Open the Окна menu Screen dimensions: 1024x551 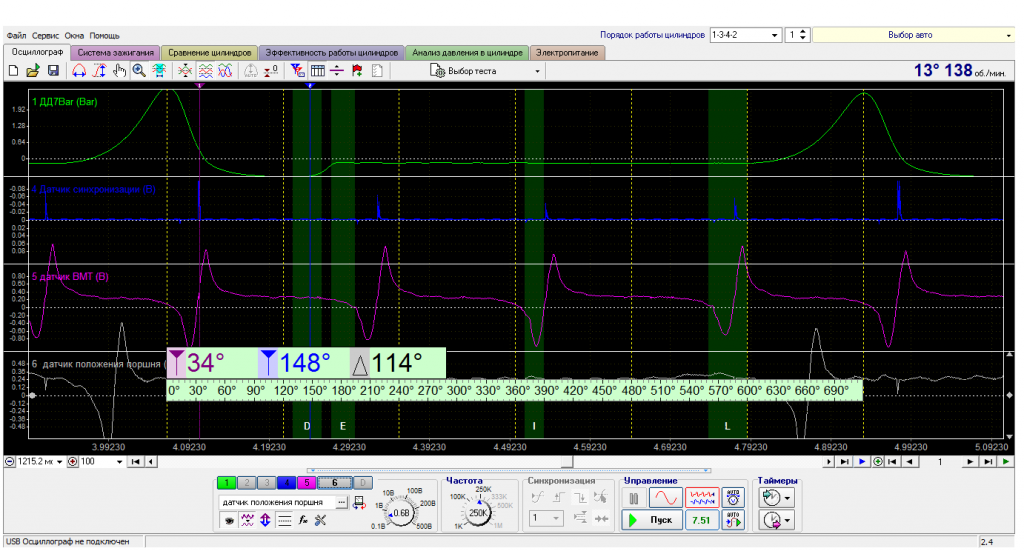coord(74,35)
